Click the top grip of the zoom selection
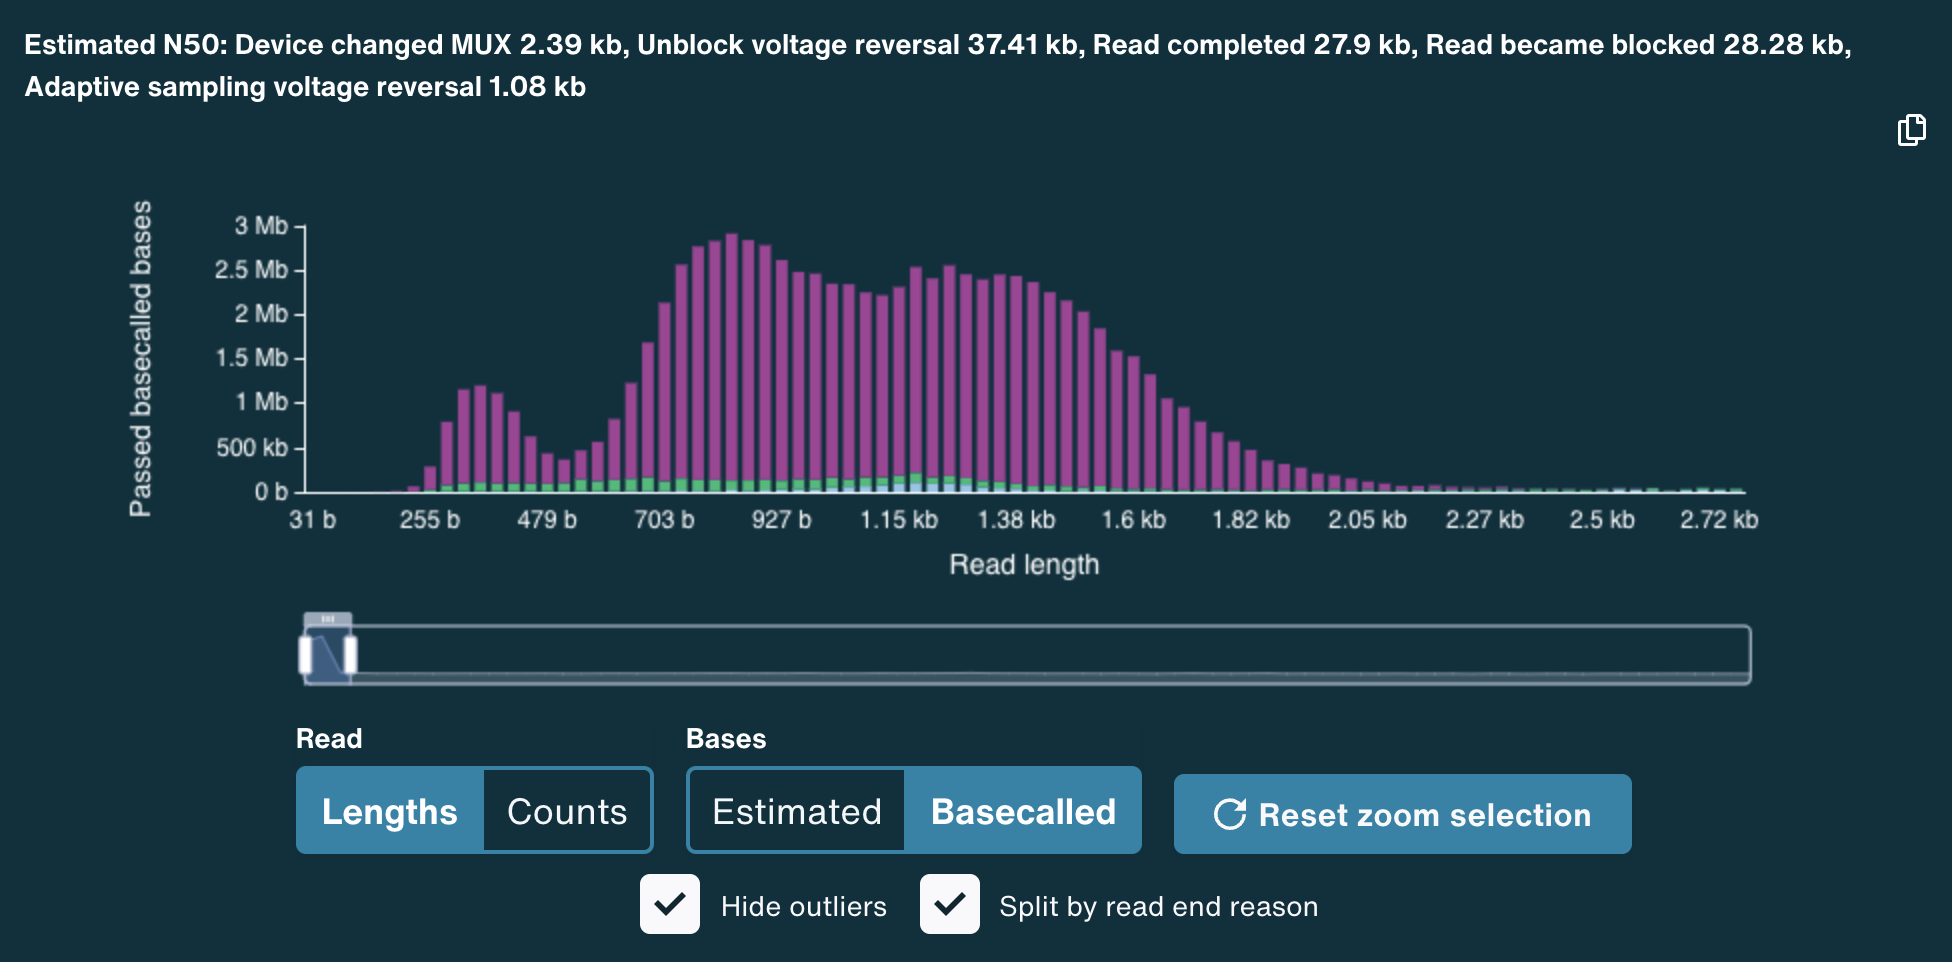The image size is (1952, 962). 328,619
